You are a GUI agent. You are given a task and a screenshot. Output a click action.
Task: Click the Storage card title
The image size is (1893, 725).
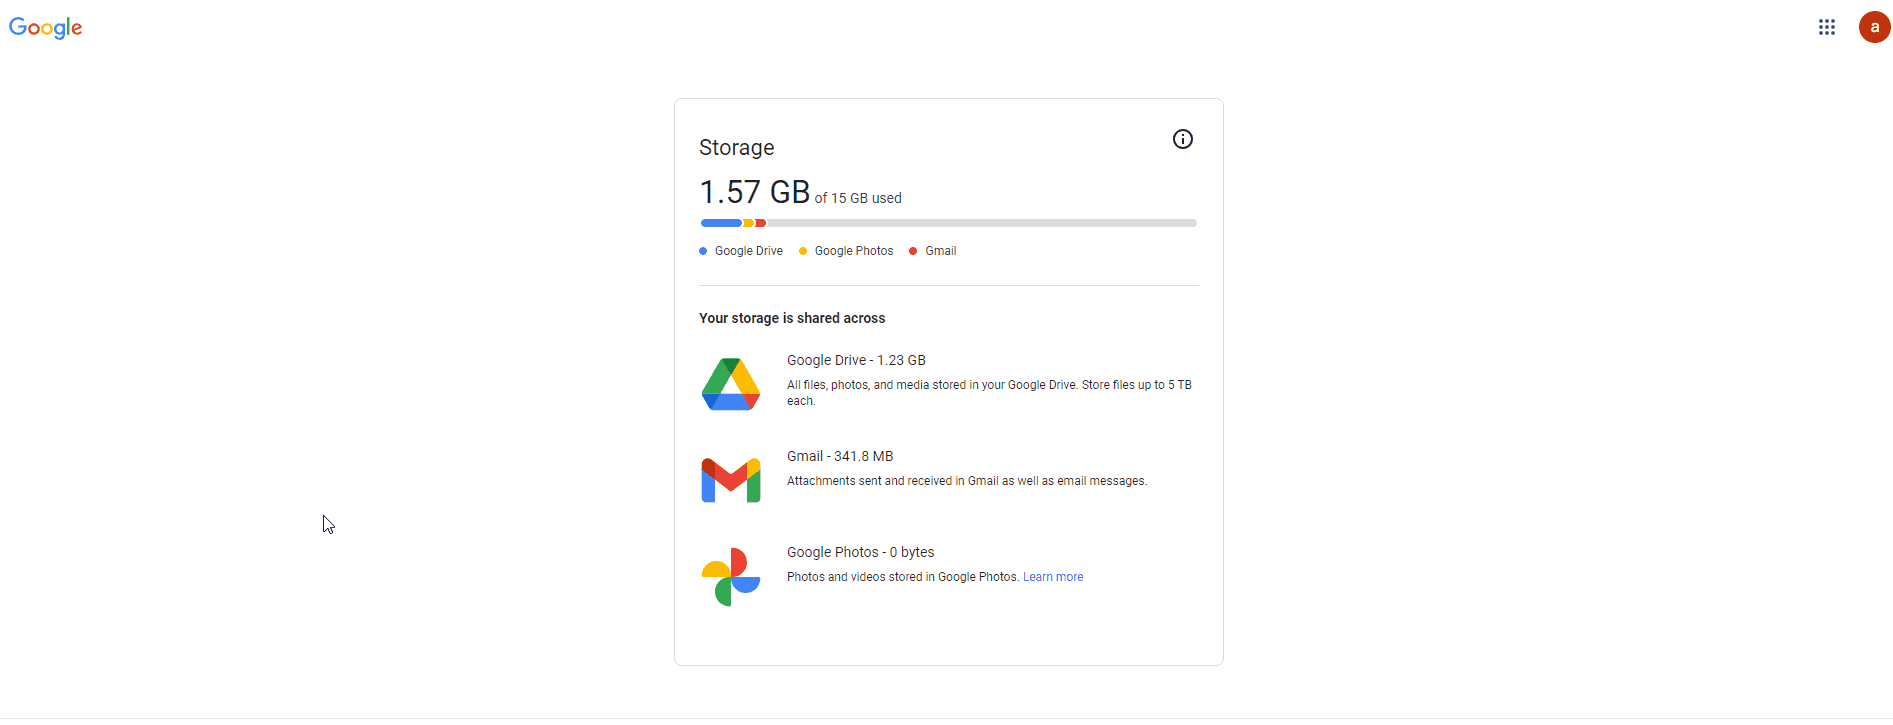click(736, 148)
